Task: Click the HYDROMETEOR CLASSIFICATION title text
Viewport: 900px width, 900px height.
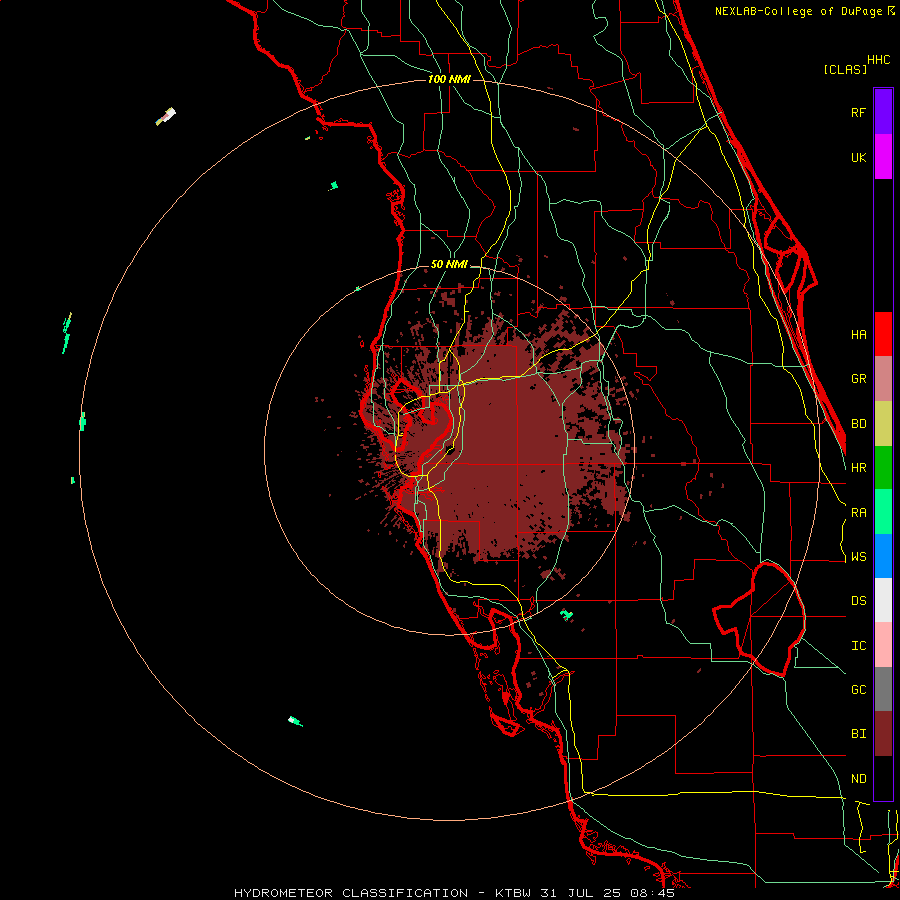Action: coord(350,893)
